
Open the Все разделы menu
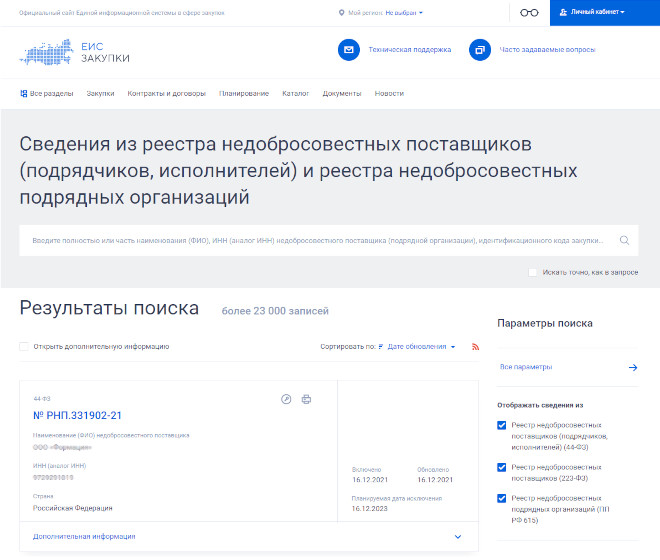tap(47, 93)
